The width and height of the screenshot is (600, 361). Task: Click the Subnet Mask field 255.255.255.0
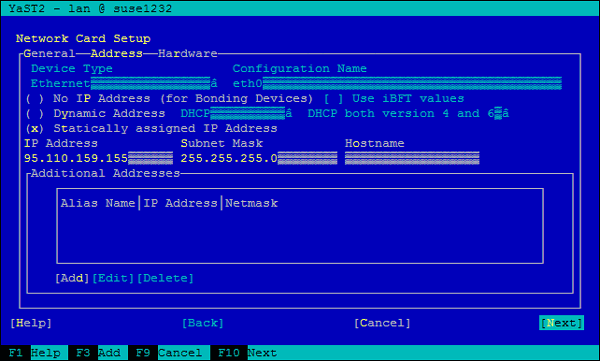pyautogui.click(x=259, y=158)
